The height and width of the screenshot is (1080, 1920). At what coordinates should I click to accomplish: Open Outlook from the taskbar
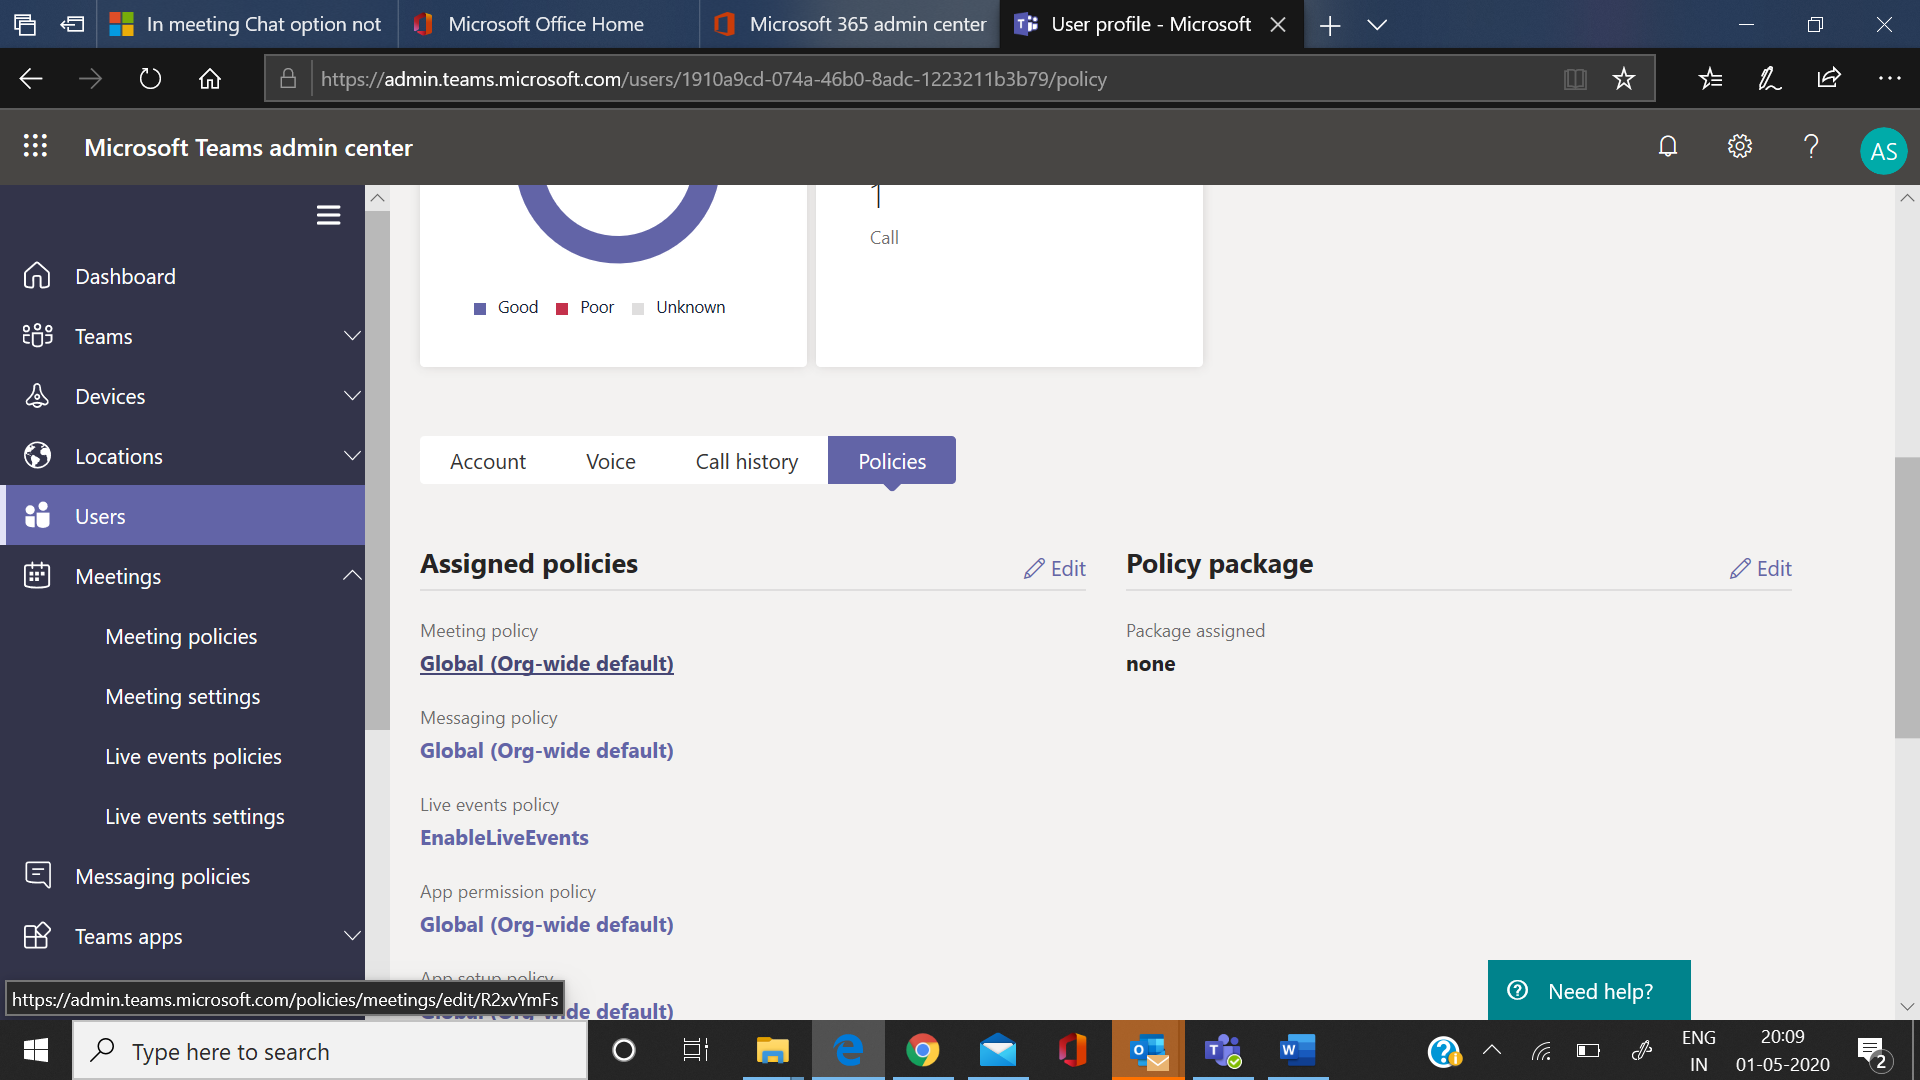pyautogui.click(x=1148, y=1051)
